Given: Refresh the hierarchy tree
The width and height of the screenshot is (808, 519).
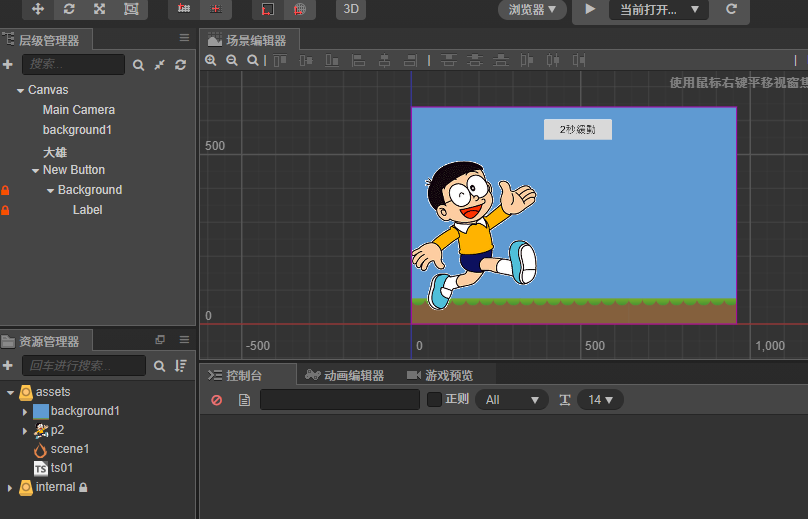Looking at the screenshot, I should click(180, 65).
